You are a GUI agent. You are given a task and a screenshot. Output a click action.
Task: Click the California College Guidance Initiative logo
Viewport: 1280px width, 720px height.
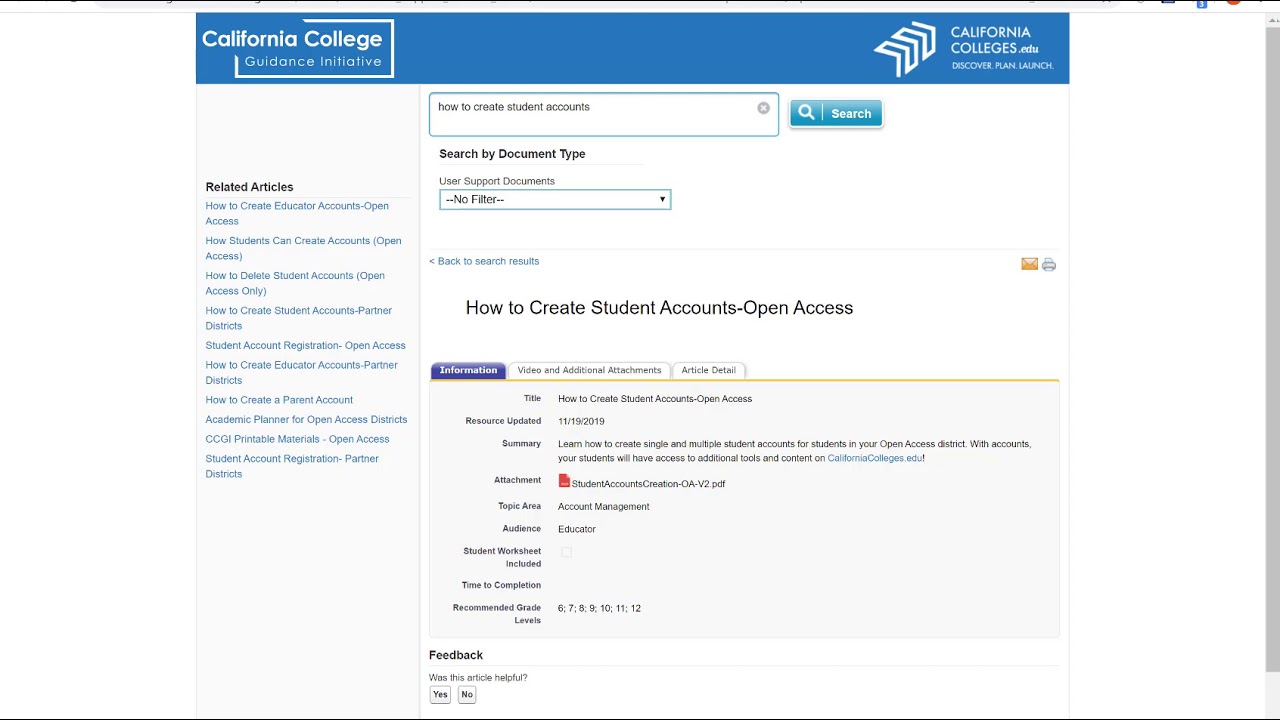(x=295, y=49)
